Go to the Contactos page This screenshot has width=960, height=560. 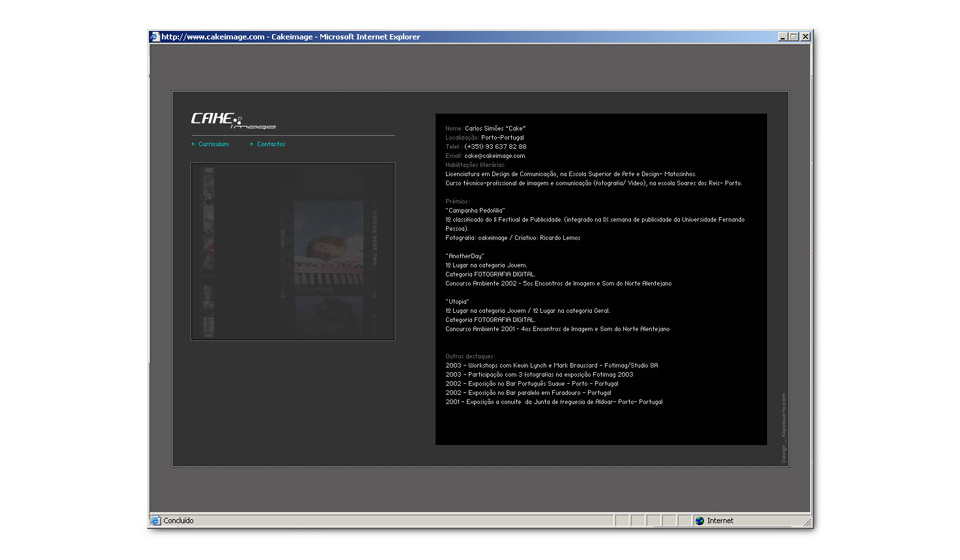coord(271,144)
